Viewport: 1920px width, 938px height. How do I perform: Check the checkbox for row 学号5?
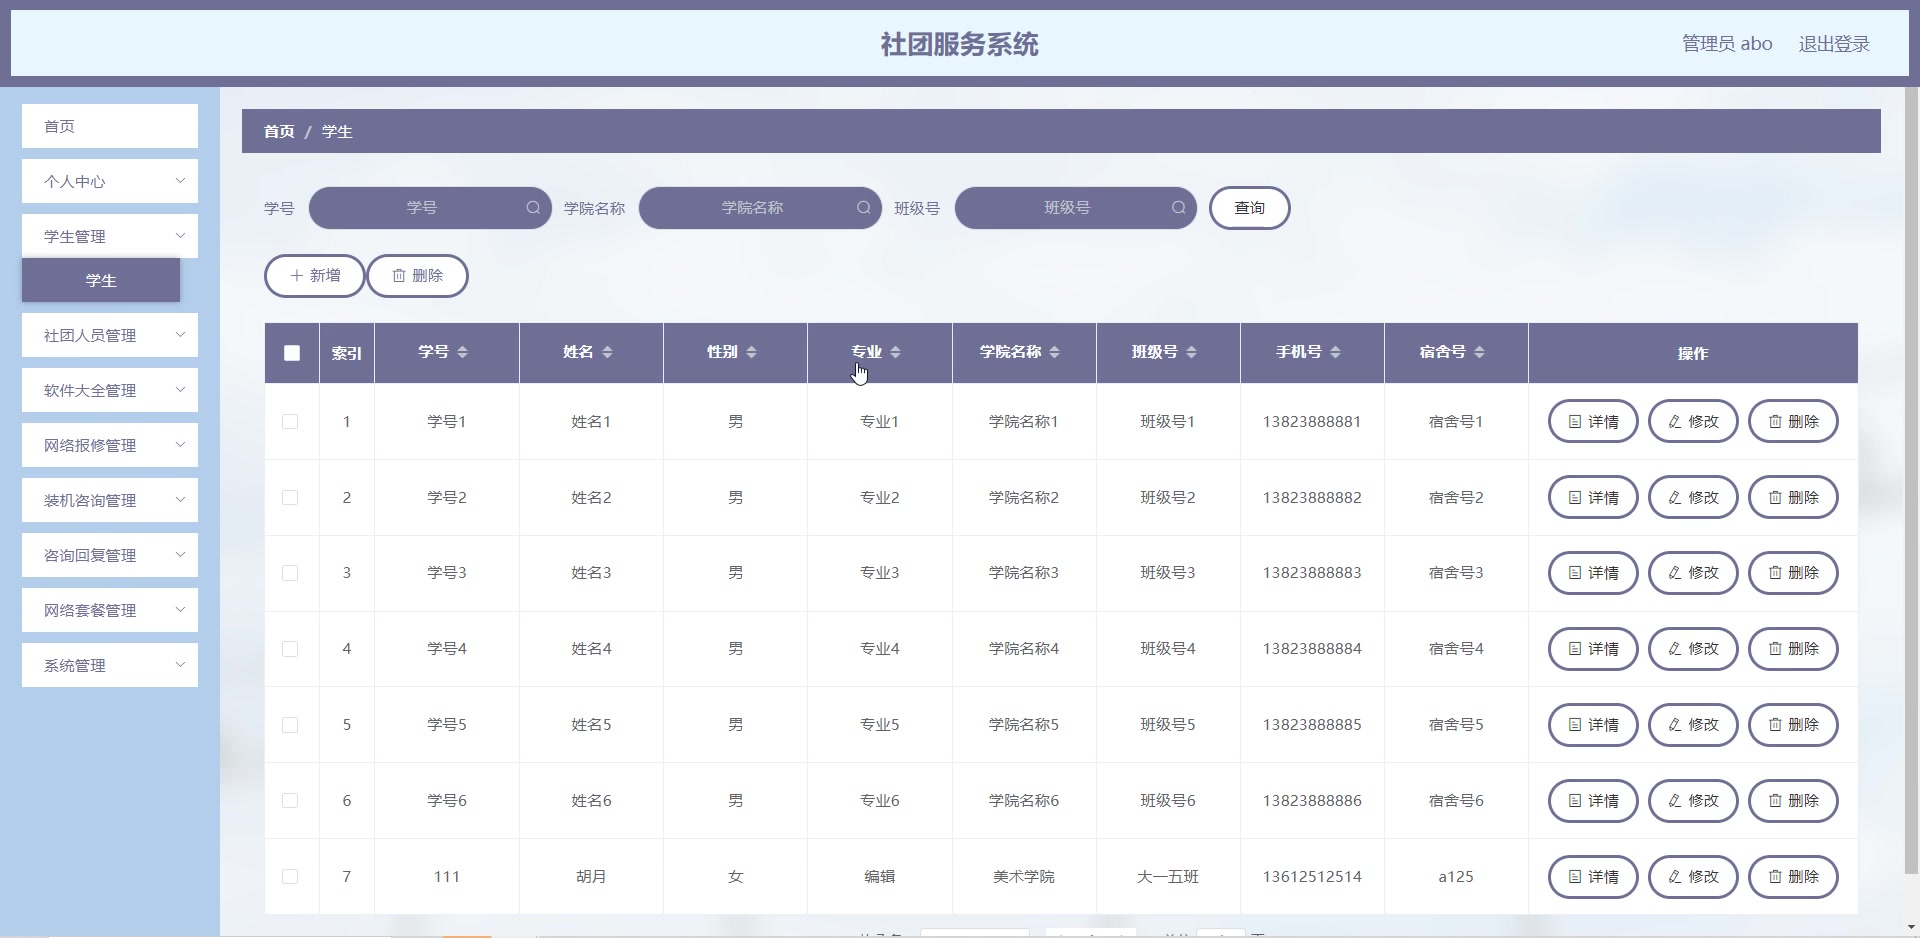tap(290, 725)
